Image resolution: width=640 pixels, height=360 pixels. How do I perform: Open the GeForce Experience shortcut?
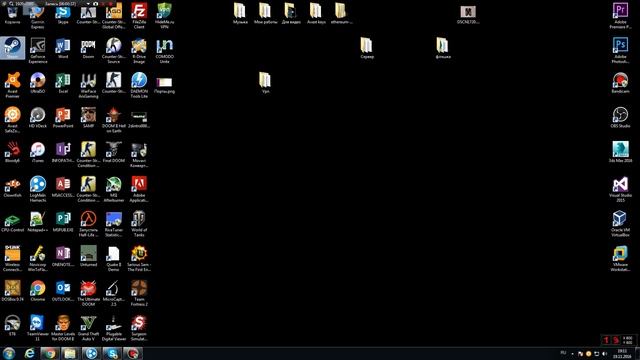pos(38,50)
